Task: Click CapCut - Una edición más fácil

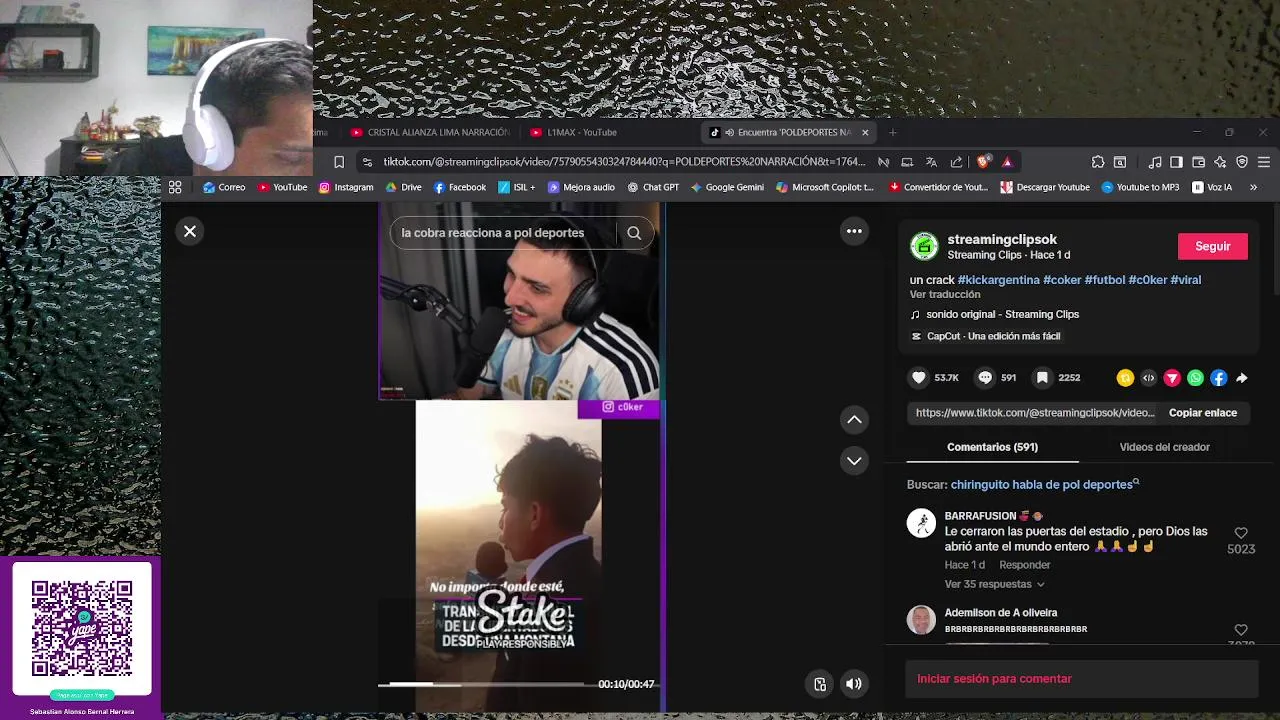Action: click(985, 336)
